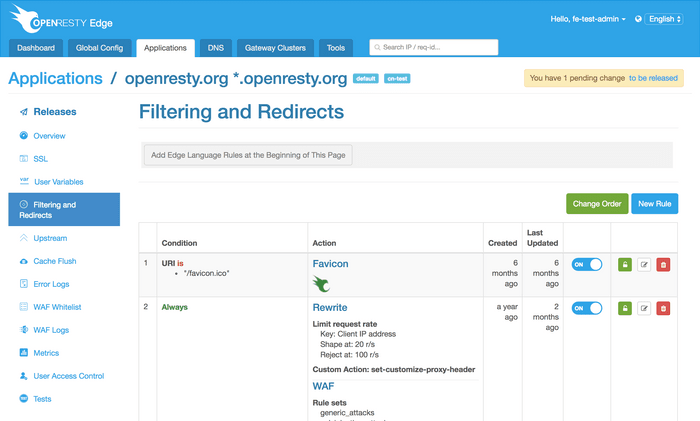
Task: Open the DNS tab
Action: pyautogui.click(x=216, y=48)
